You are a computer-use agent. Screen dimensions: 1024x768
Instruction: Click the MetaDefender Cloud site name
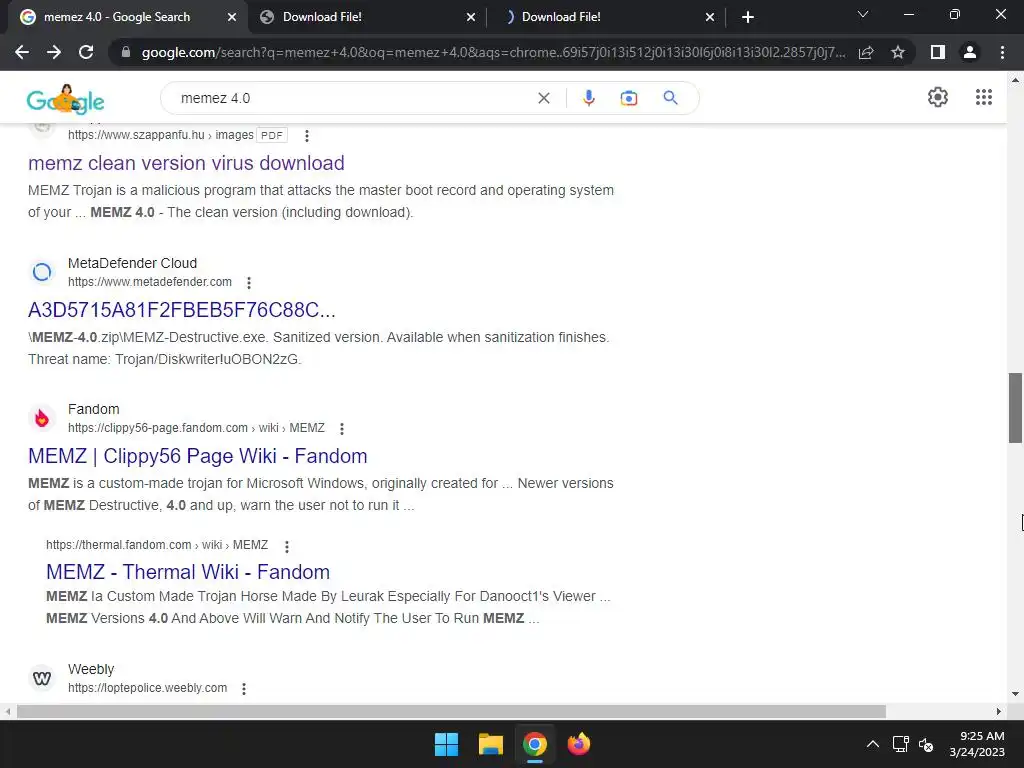133,263
